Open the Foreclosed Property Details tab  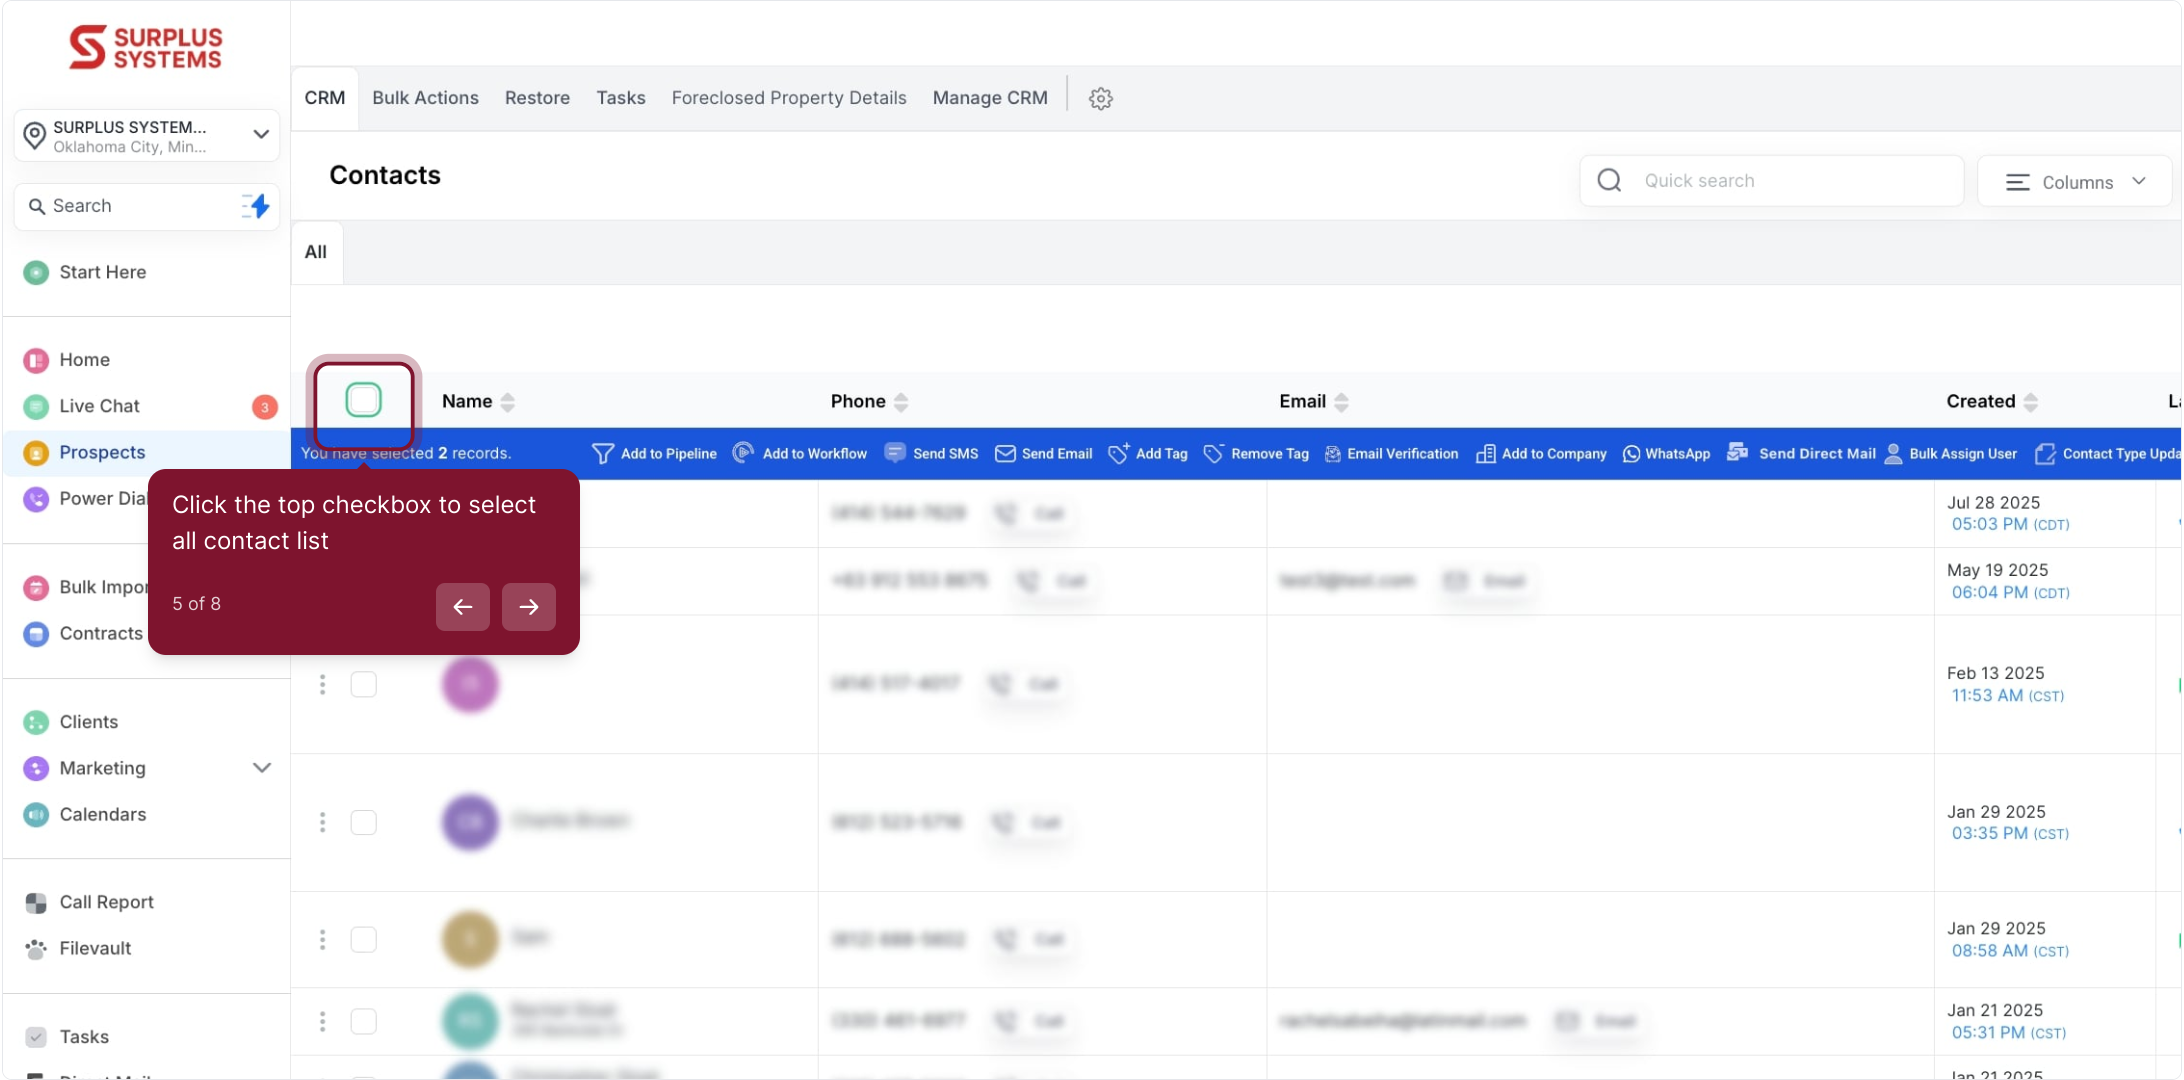point(788,98)
